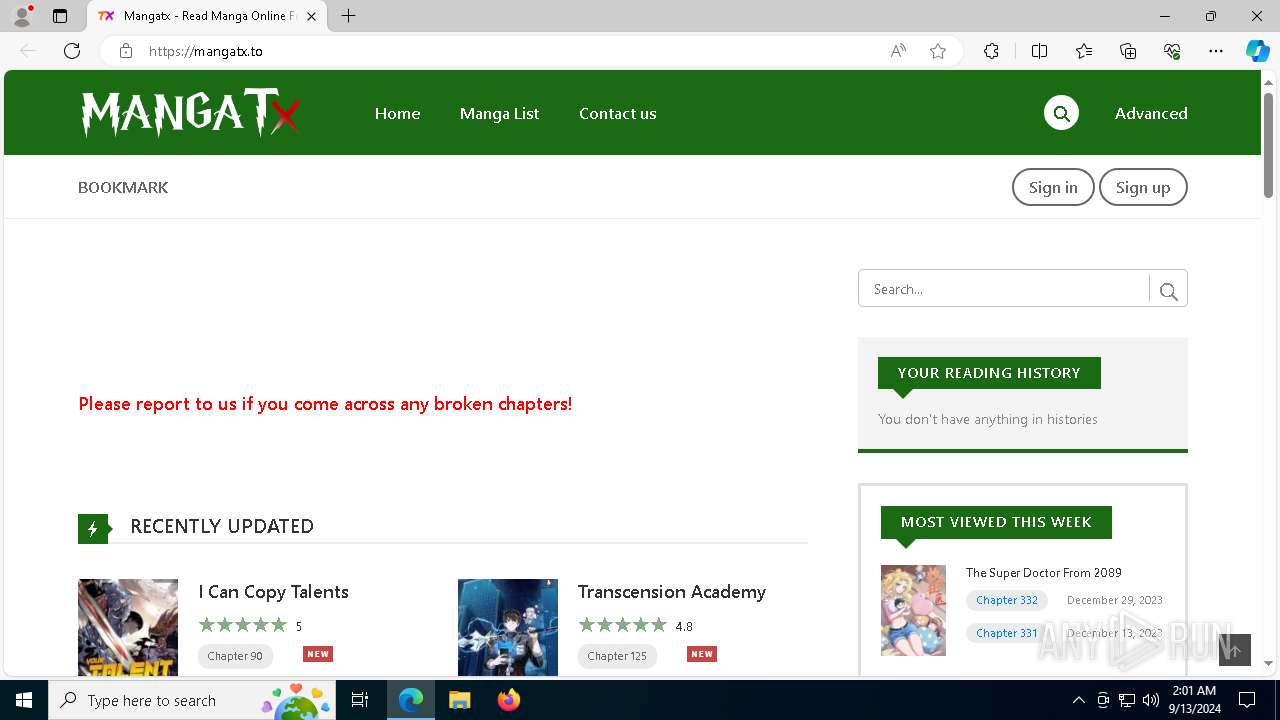Screen dimensions: 1280x720
Task: Enable split screen view
Action: pos(1039,51)
